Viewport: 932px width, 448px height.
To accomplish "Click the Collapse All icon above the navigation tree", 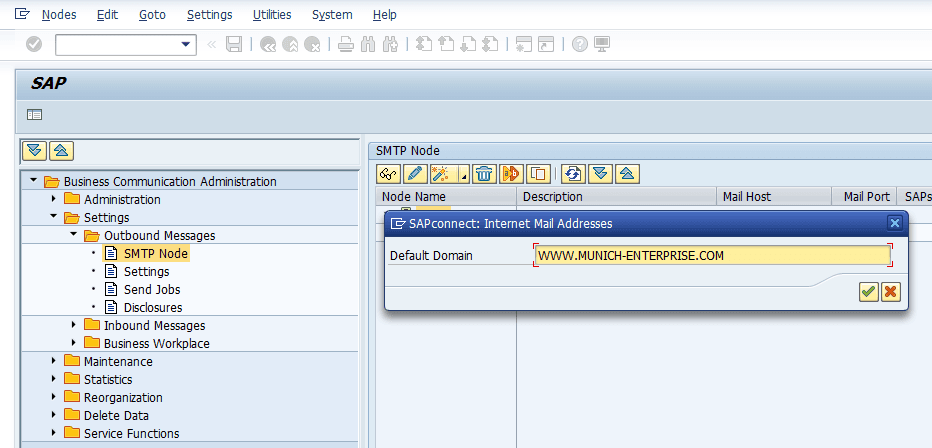I will pyautogui.click(x=61, y=151).
